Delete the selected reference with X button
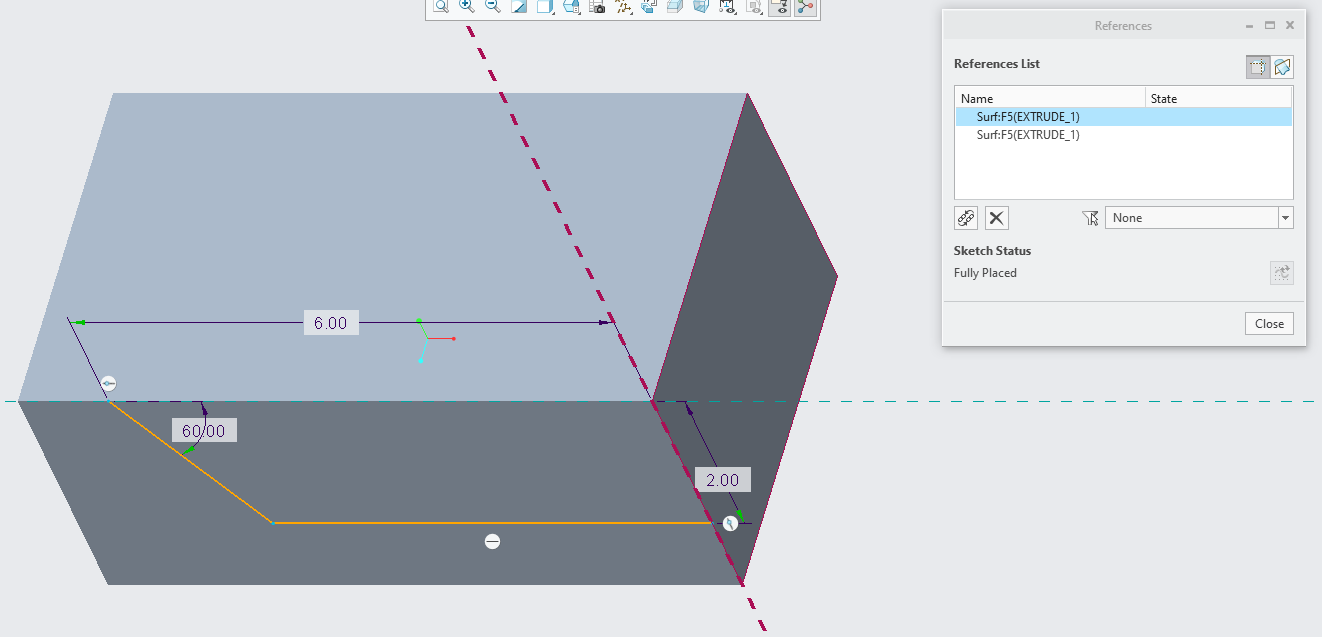 coord(996,217)
